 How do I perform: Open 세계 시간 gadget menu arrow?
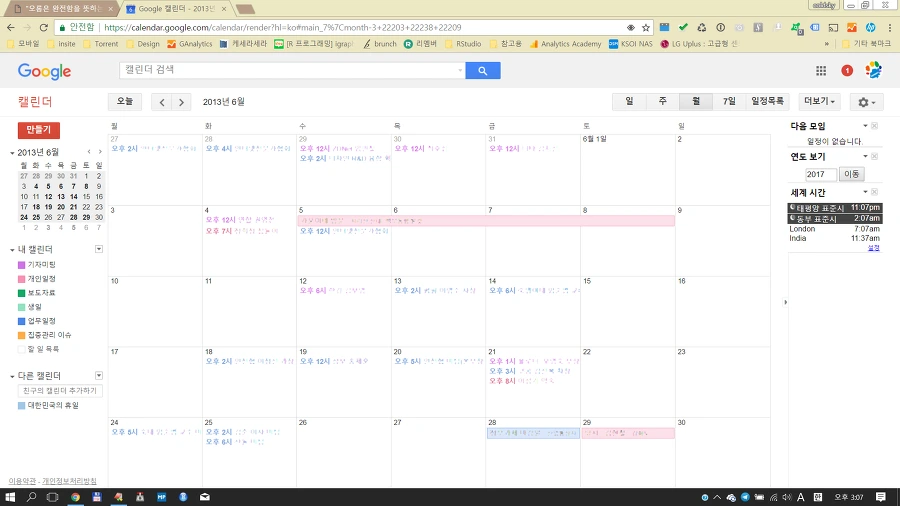(865, 192)
